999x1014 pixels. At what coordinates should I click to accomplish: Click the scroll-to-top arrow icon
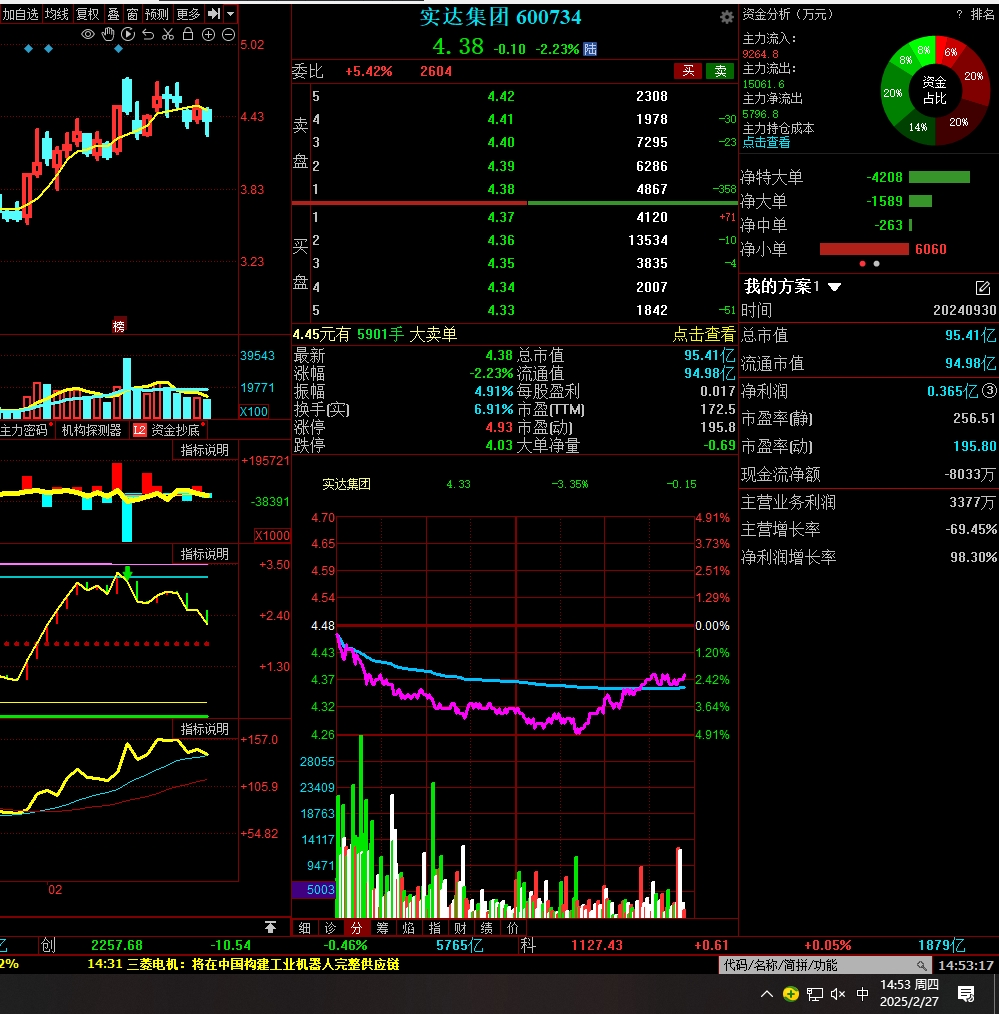coord(270,927)
